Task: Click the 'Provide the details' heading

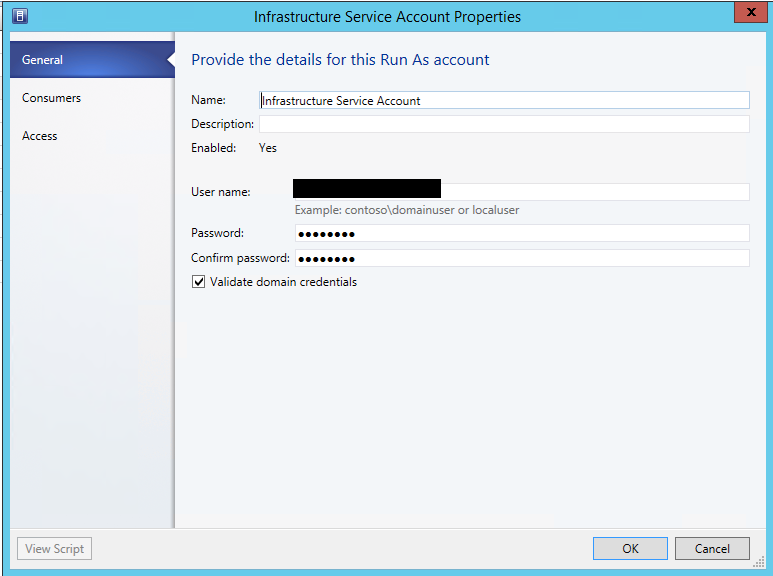Action: pos(340,60)
